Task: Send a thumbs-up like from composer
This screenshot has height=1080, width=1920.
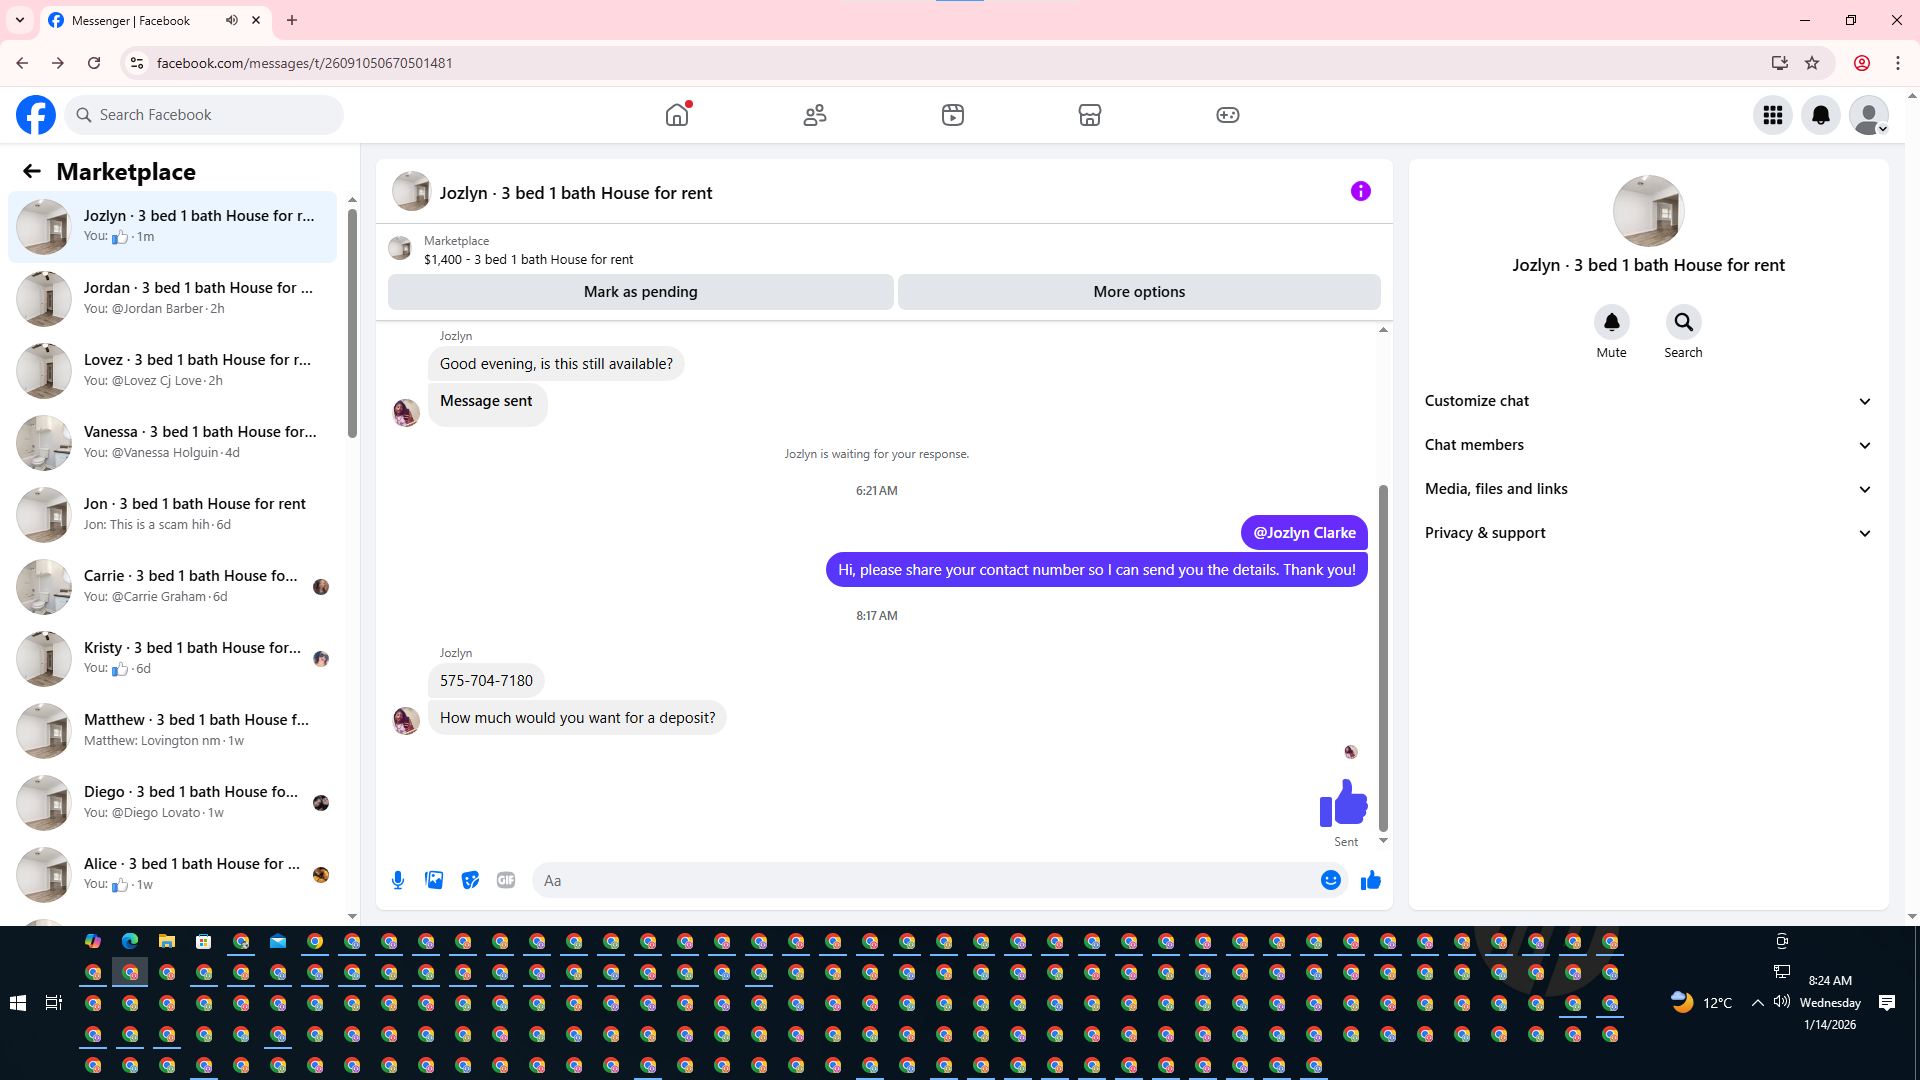Action: click(x=1370, y=880)
